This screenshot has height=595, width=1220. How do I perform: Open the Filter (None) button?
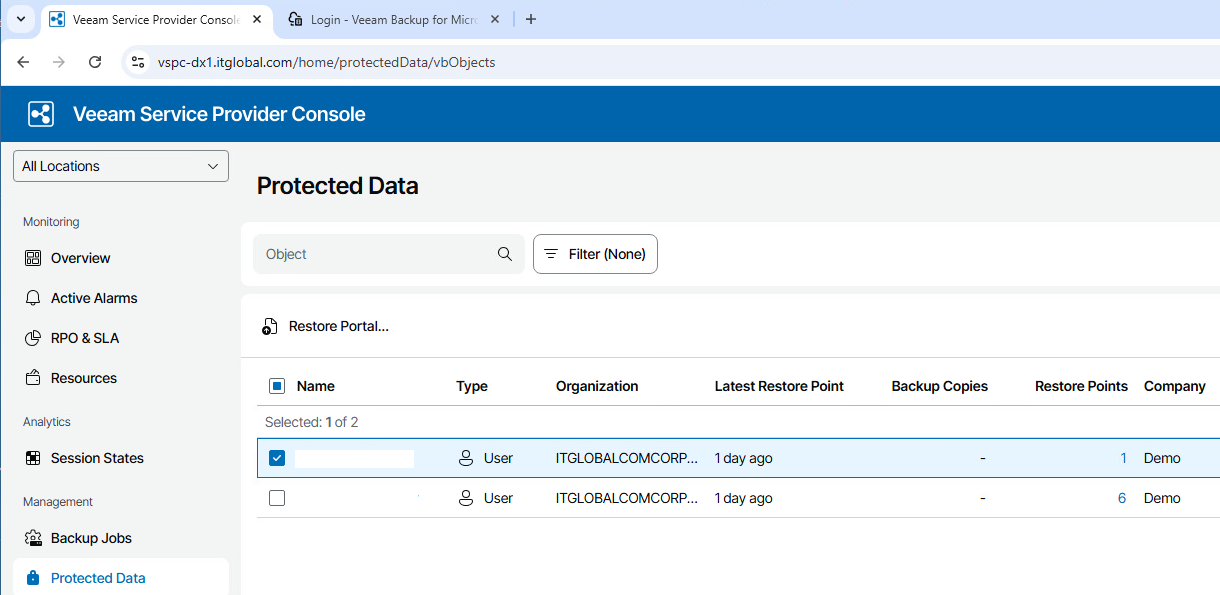tap(595, 254)
